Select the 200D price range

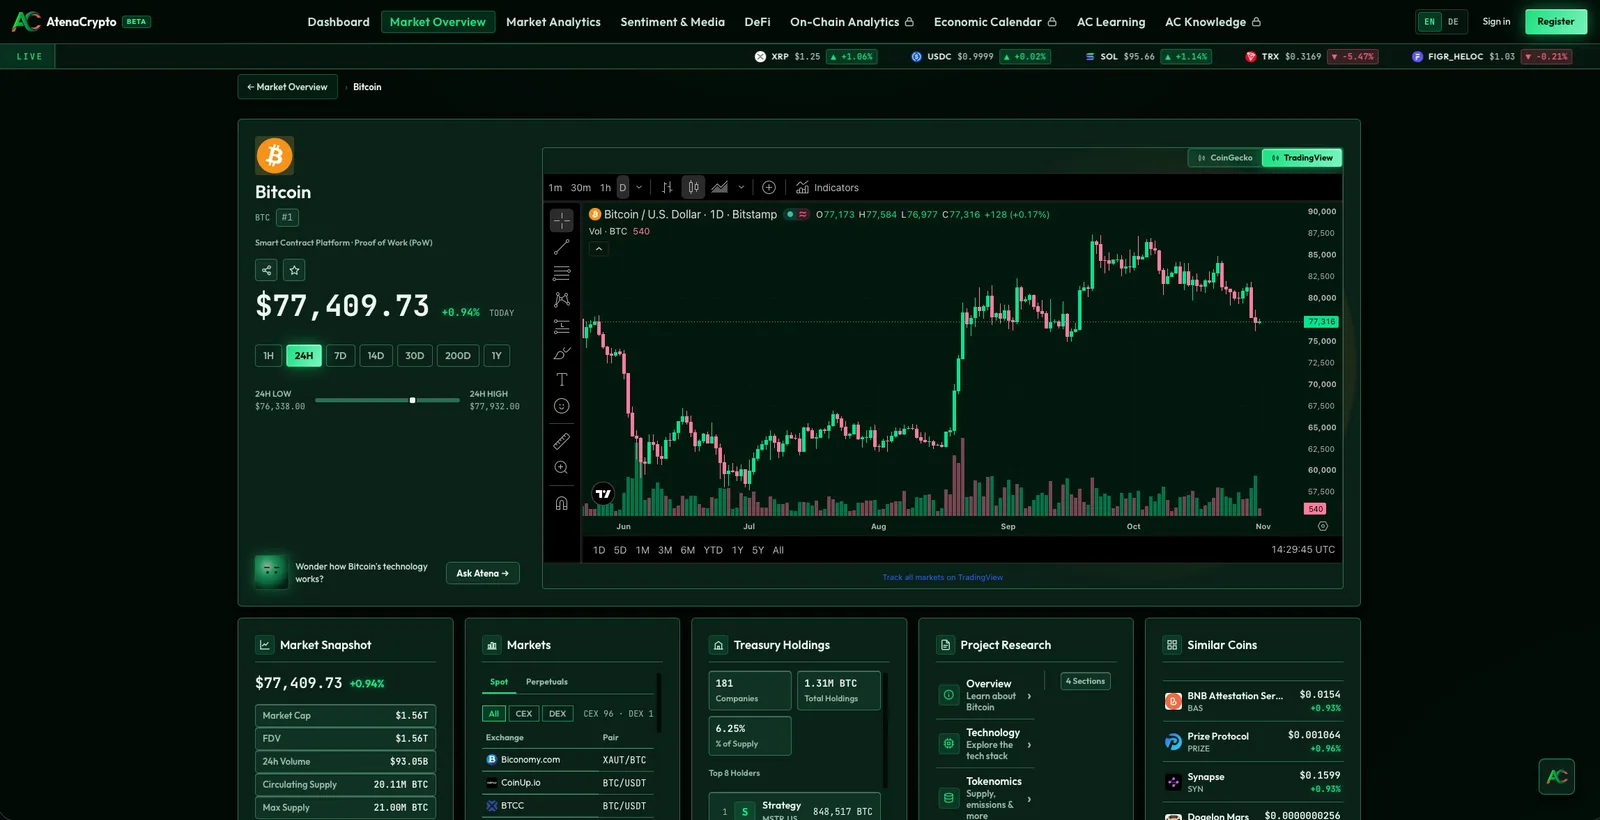coord(458,356)
